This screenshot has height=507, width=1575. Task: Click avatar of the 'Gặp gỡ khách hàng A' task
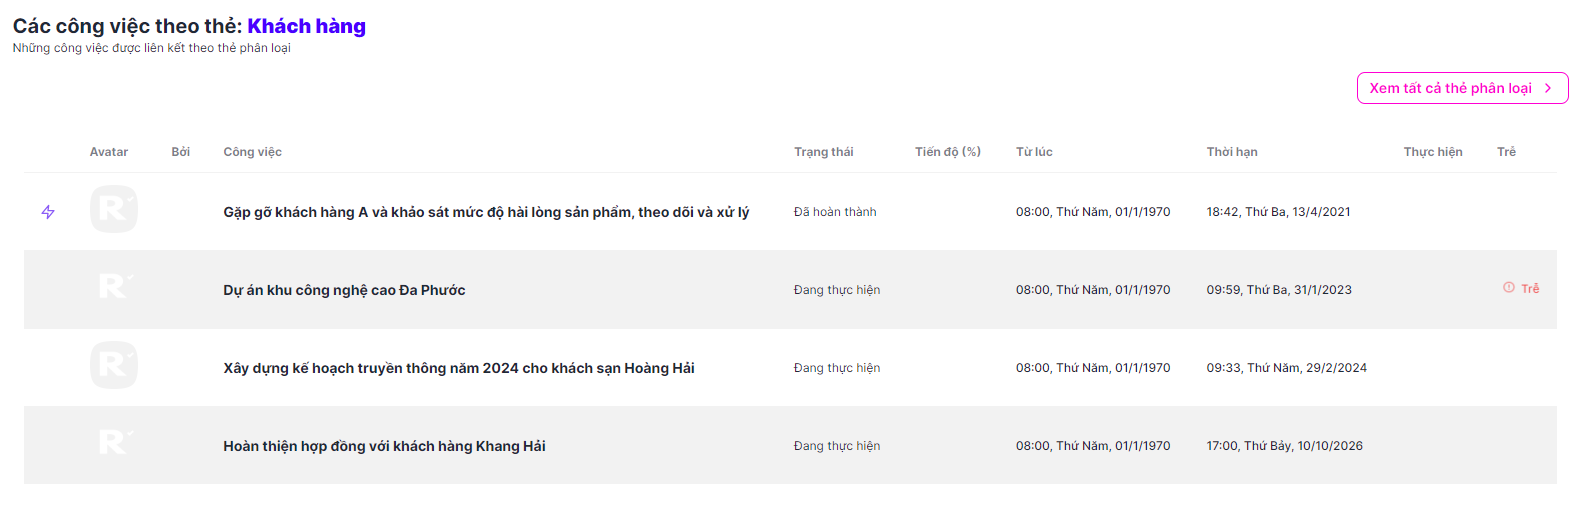coord(114,209)
